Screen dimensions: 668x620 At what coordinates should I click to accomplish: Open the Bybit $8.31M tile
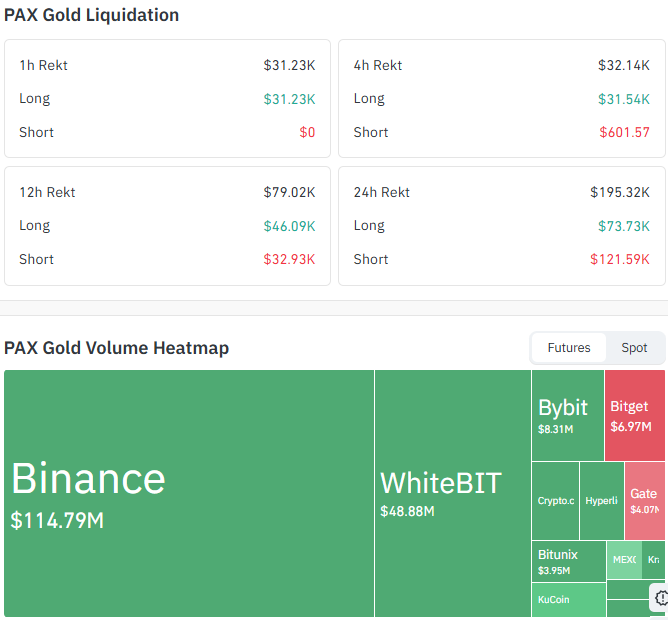click(568, 415)
